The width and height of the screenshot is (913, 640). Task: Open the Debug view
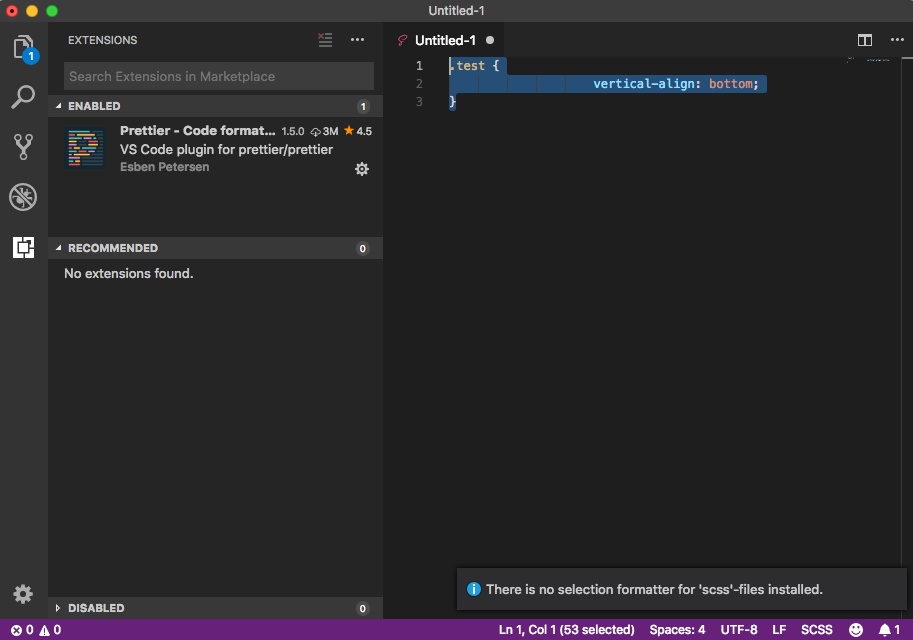[x=23, y=197]
